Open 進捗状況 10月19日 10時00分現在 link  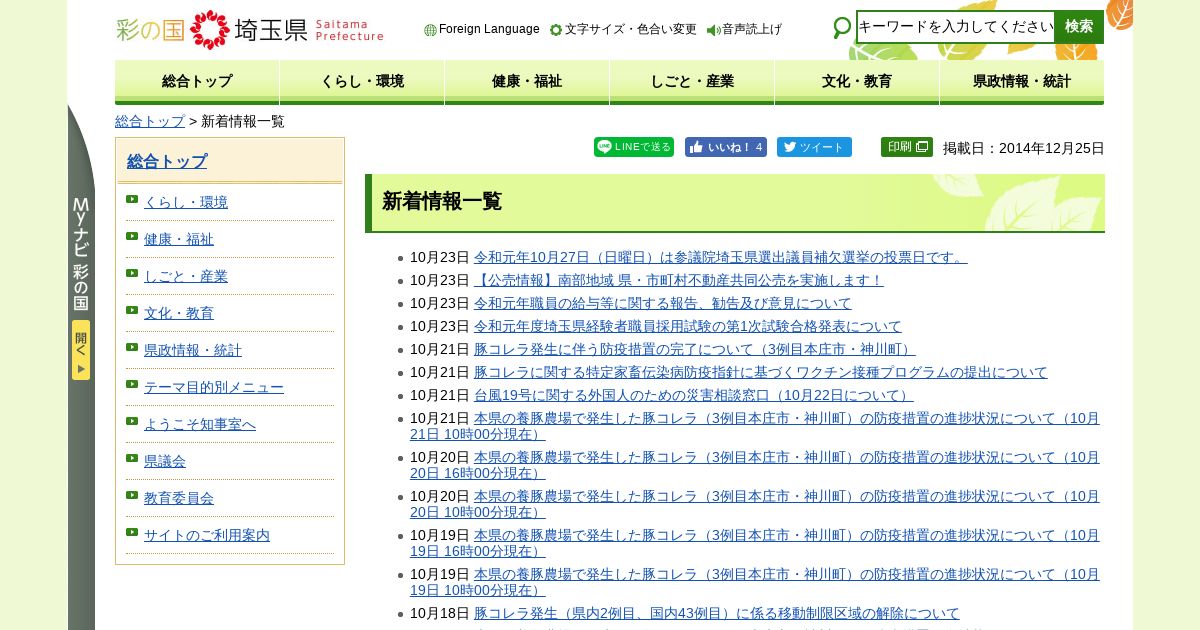click(755, 582)
